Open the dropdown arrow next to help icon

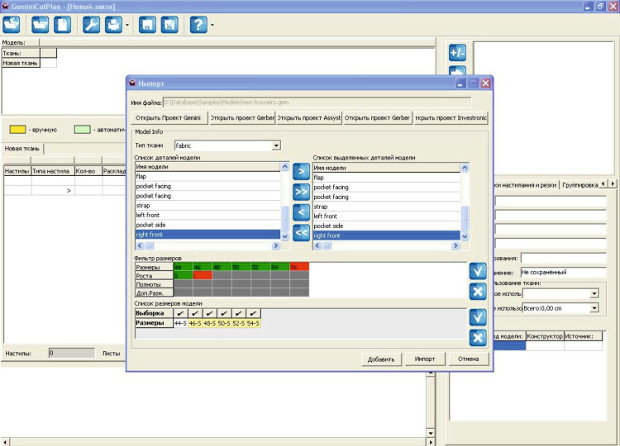(x=213, y=24)
